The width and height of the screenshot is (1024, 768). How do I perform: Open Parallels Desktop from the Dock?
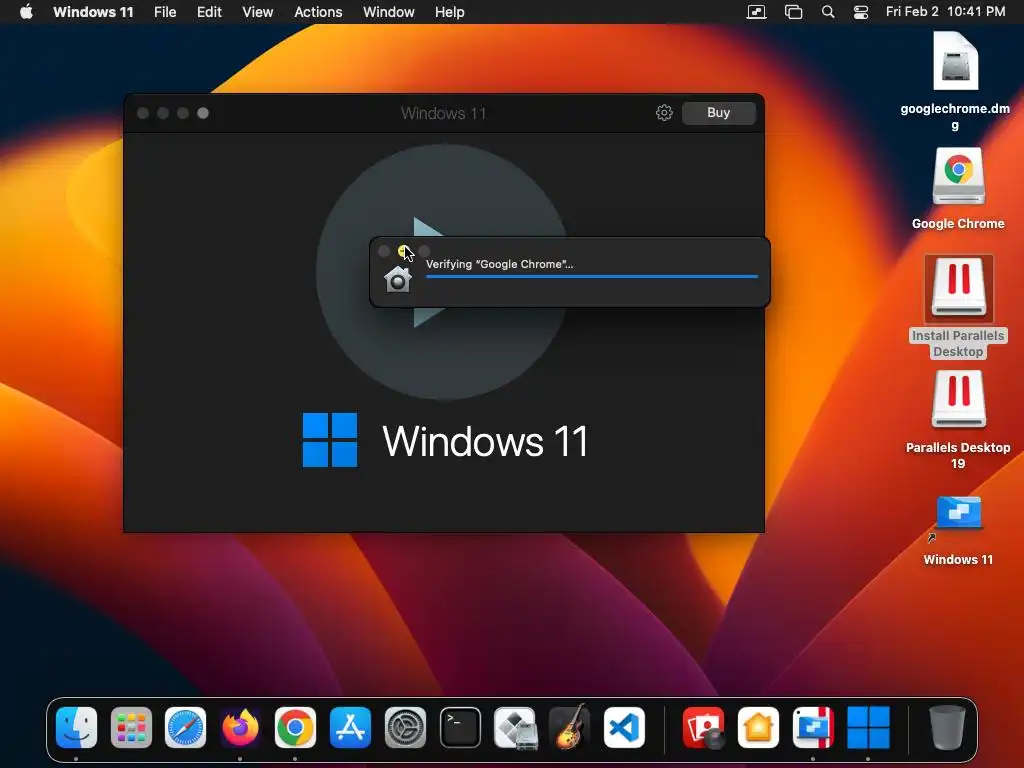(x=813, y=728)
